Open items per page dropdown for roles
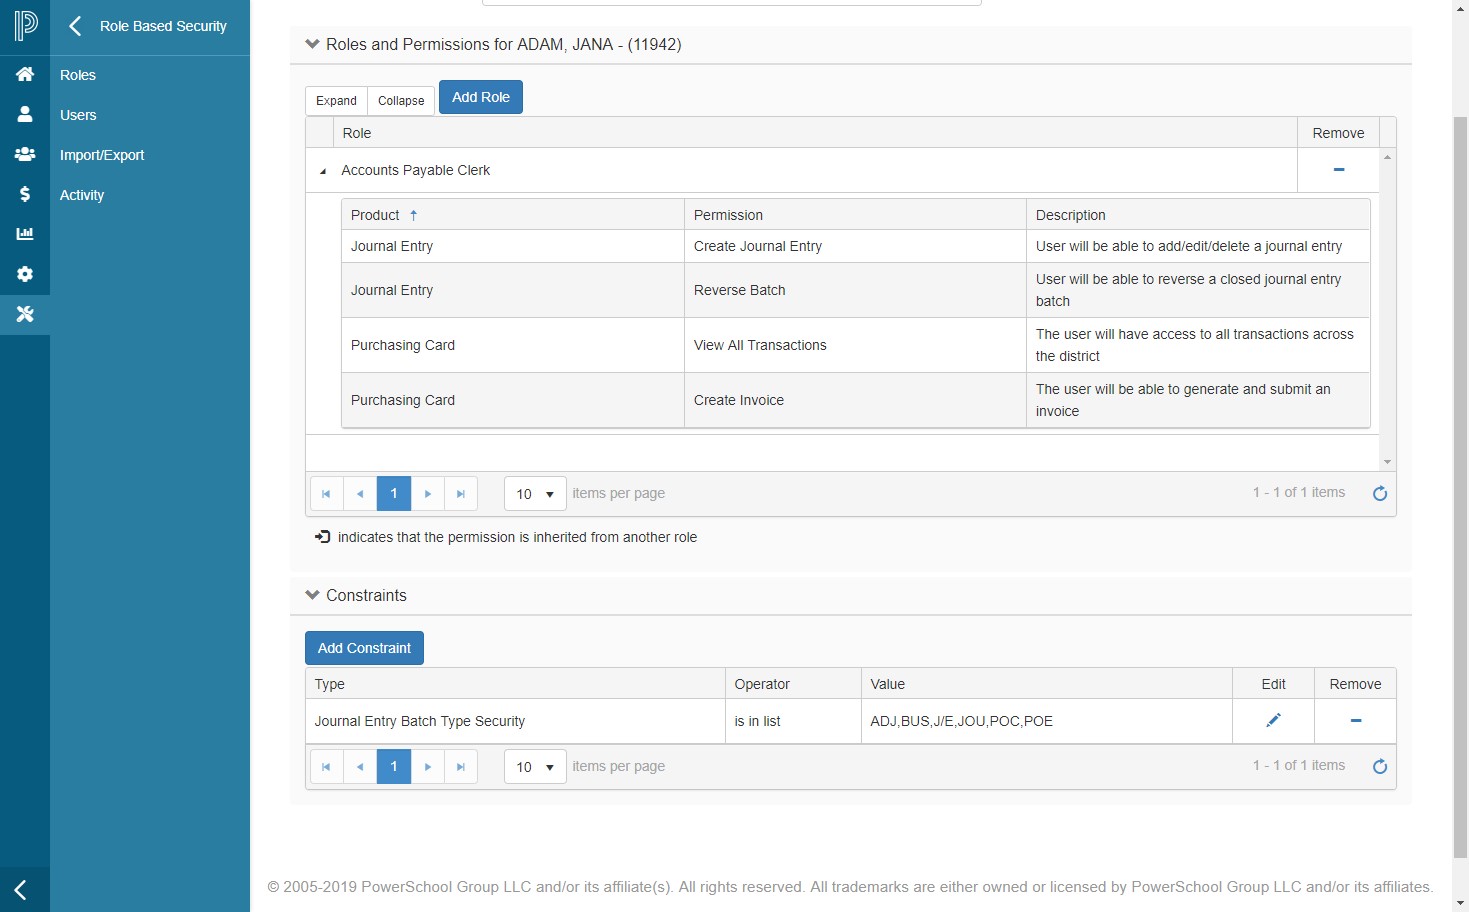The height and width of the screenshot is (912, 1469). pos(535,494)
